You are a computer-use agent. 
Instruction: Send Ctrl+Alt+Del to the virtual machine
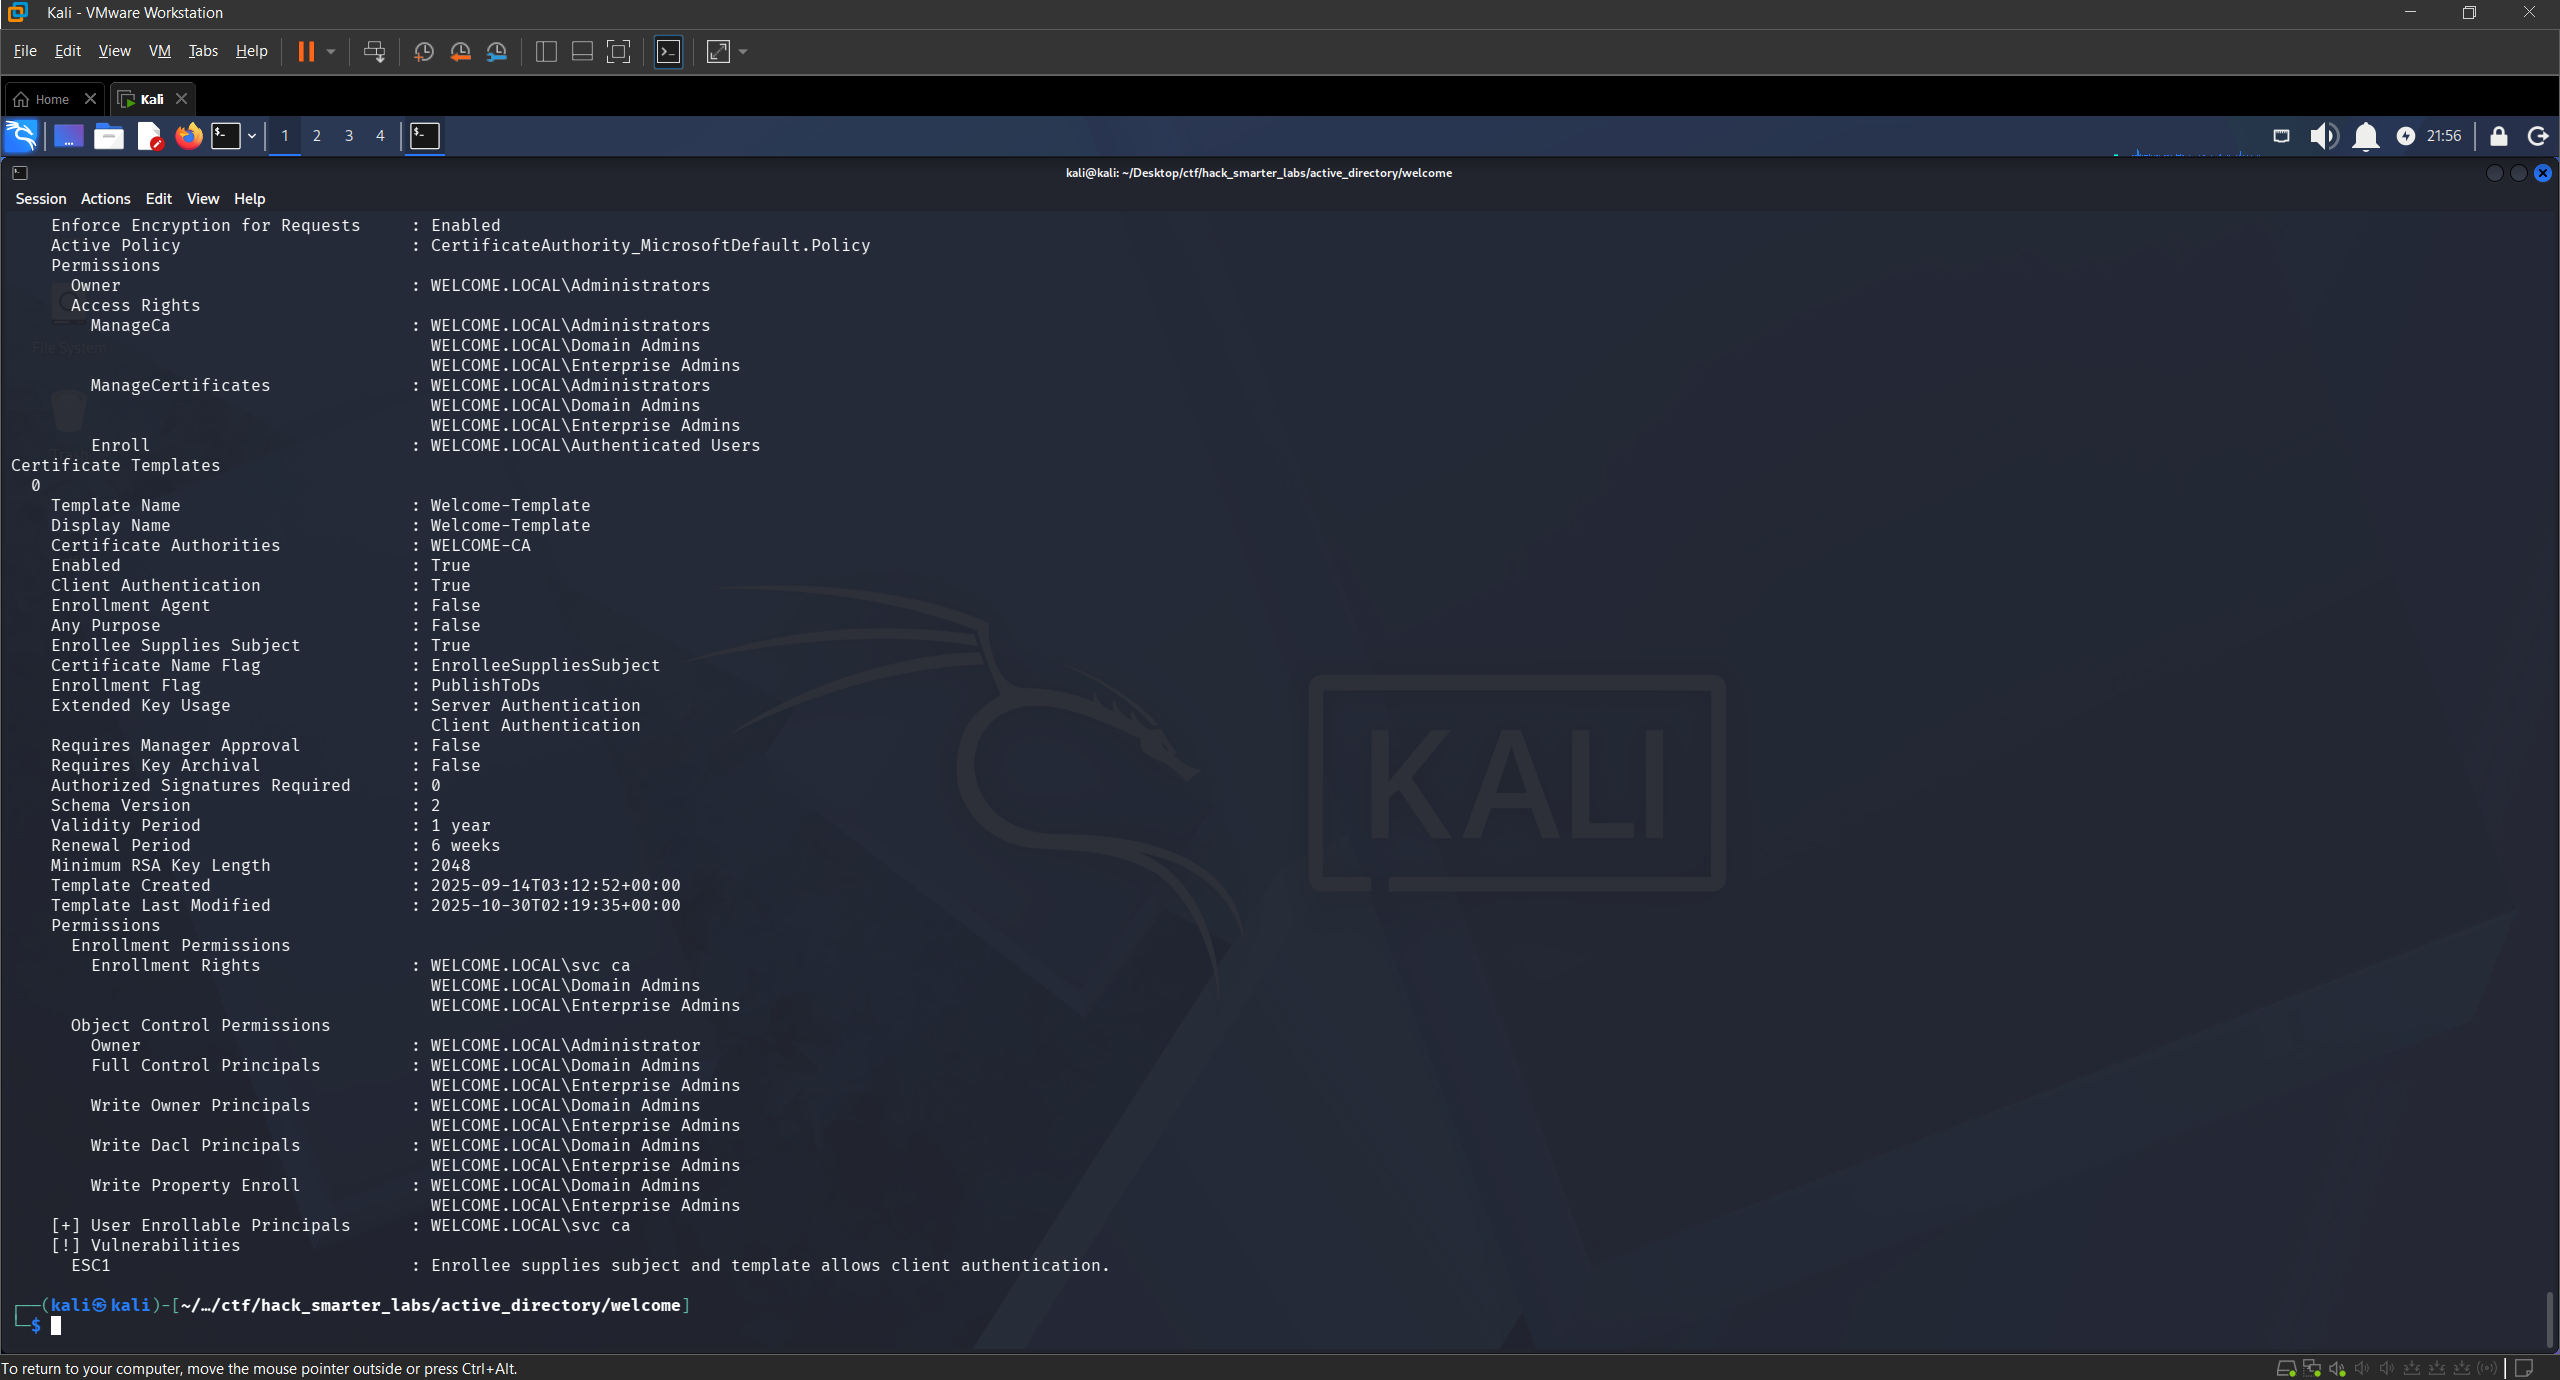click(374, 51)
